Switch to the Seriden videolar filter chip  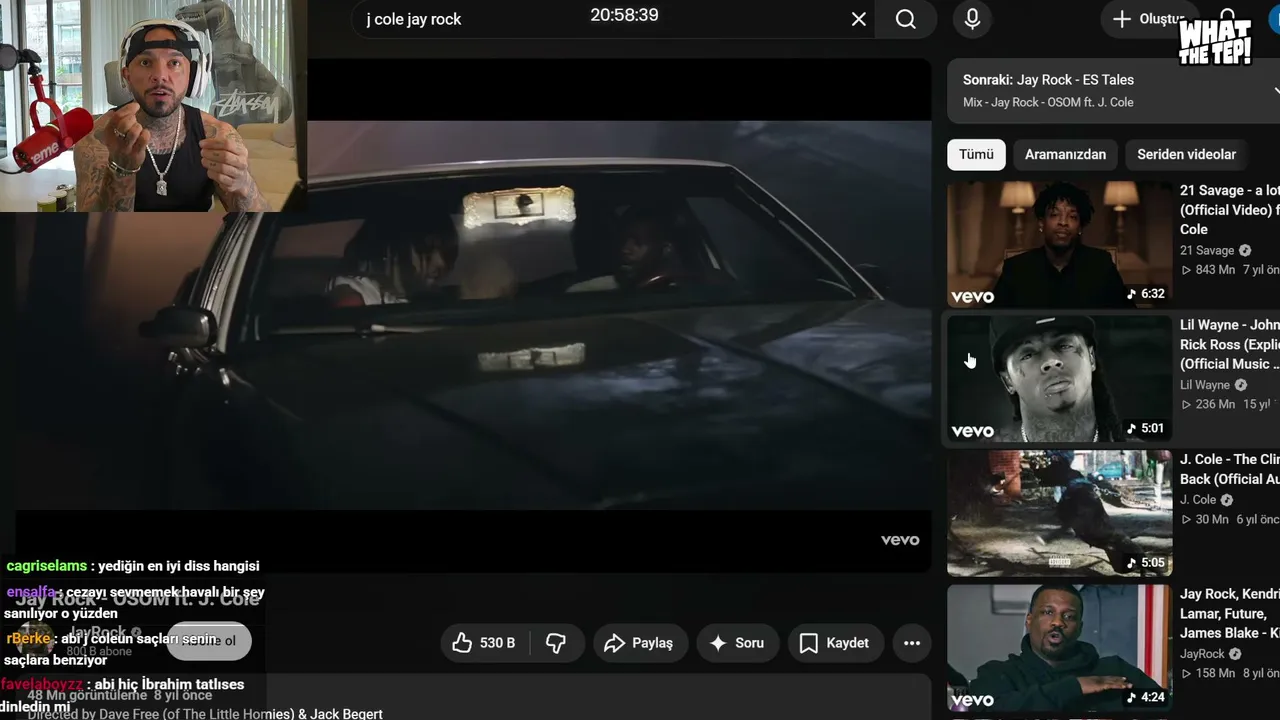coord(1186,154)
